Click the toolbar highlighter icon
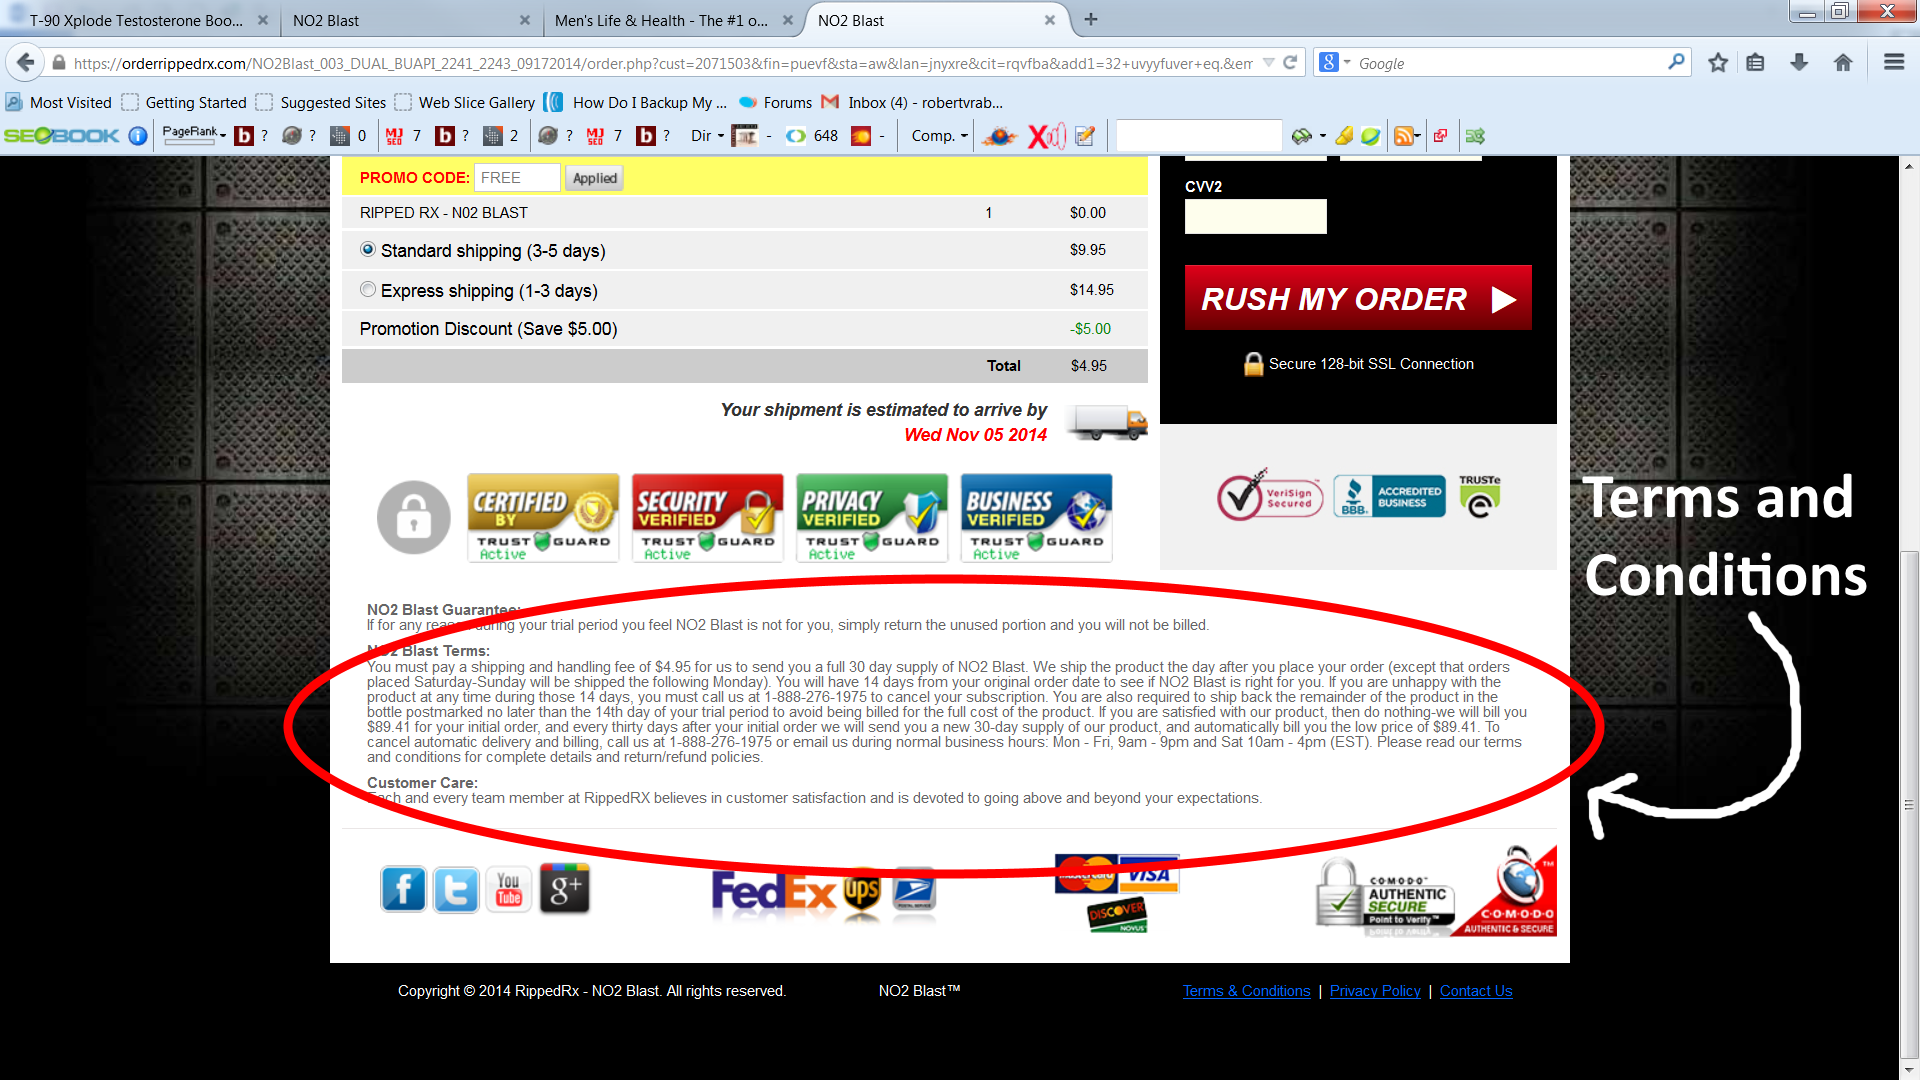This screenshot has height=1080, width=1920. tap(1345, 135)
